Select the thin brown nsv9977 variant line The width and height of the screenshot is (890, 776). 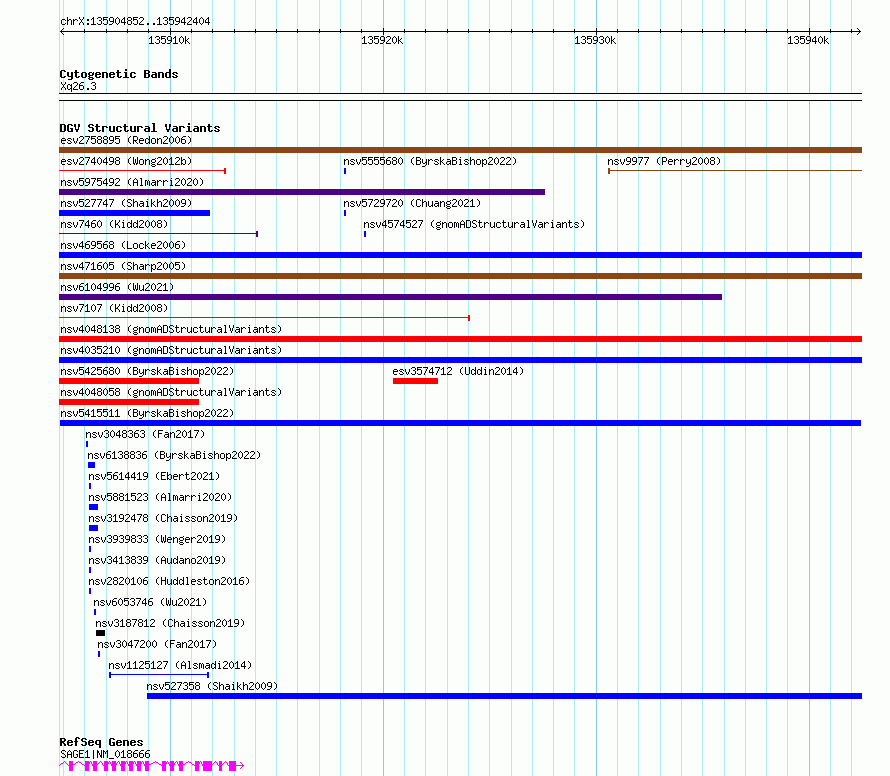[735, 171]
